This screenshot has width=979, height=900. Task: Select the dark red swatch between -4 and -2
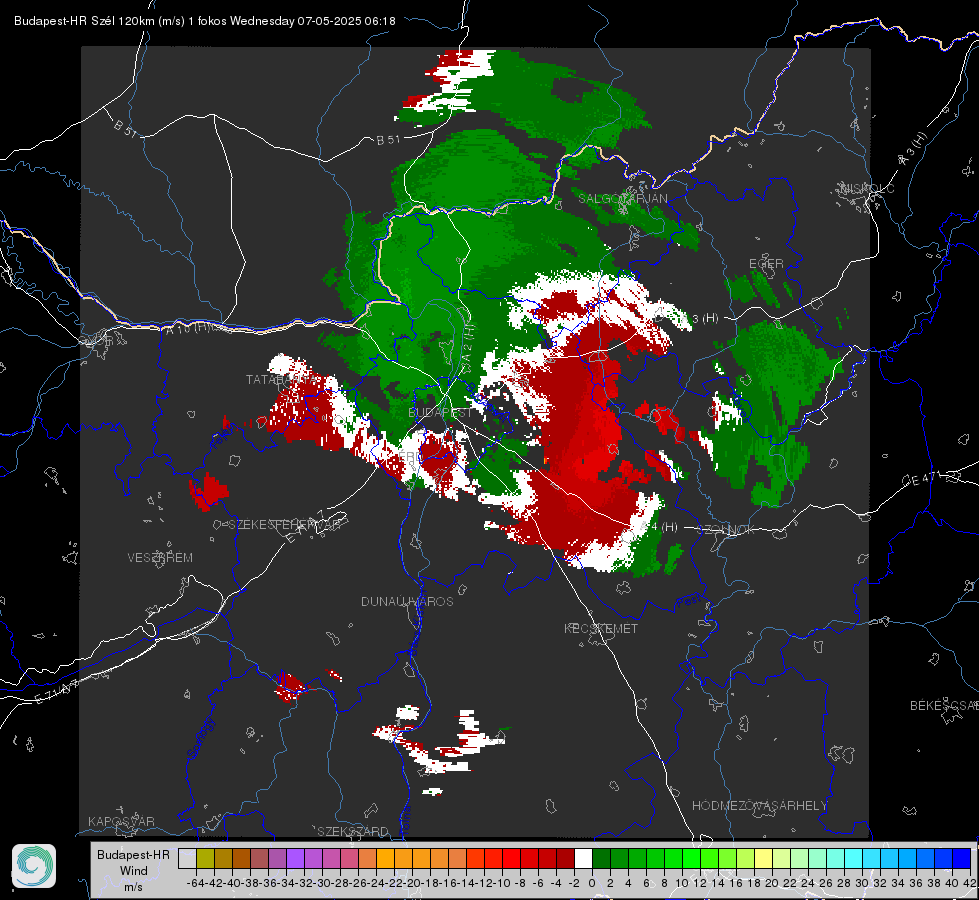pos(565,859)
